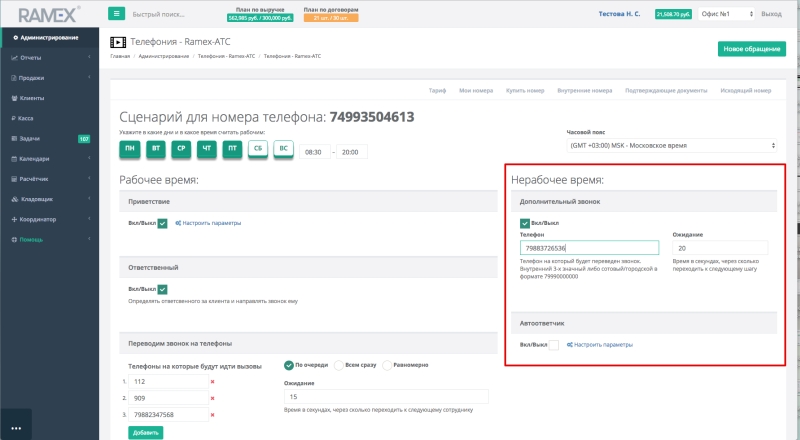Edit third phone field 79882347568
The image size is (800, 440).
point(168,415)
